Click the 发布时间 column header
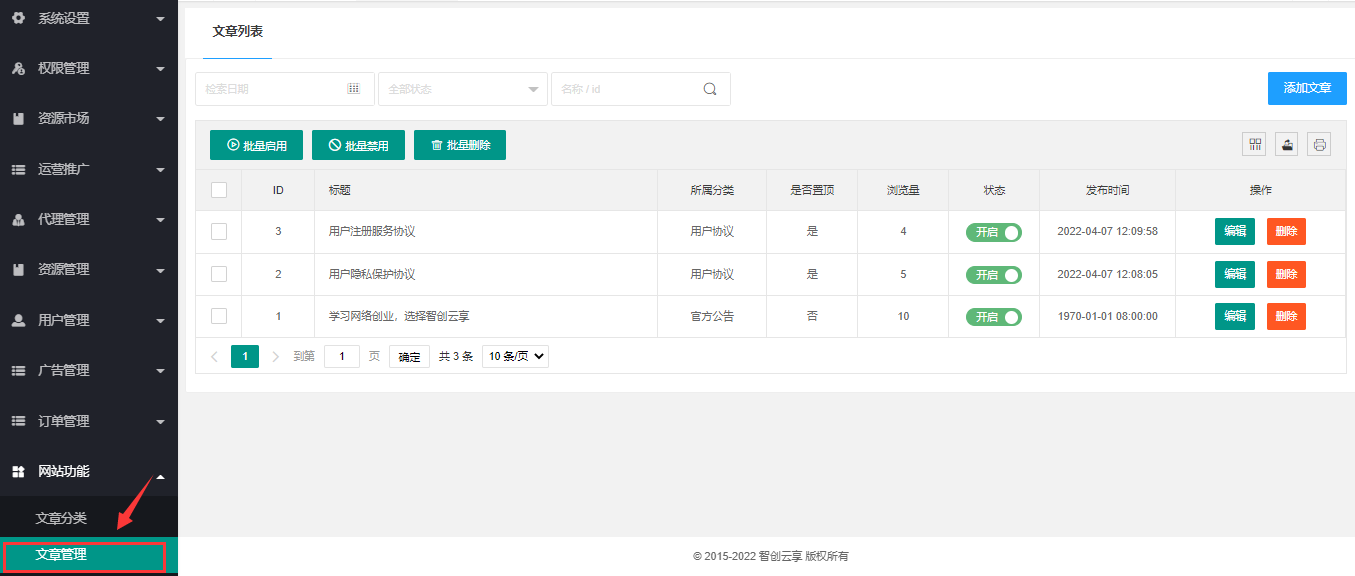The height and width of the screenshot is (576, 1355). [1108, 190]
